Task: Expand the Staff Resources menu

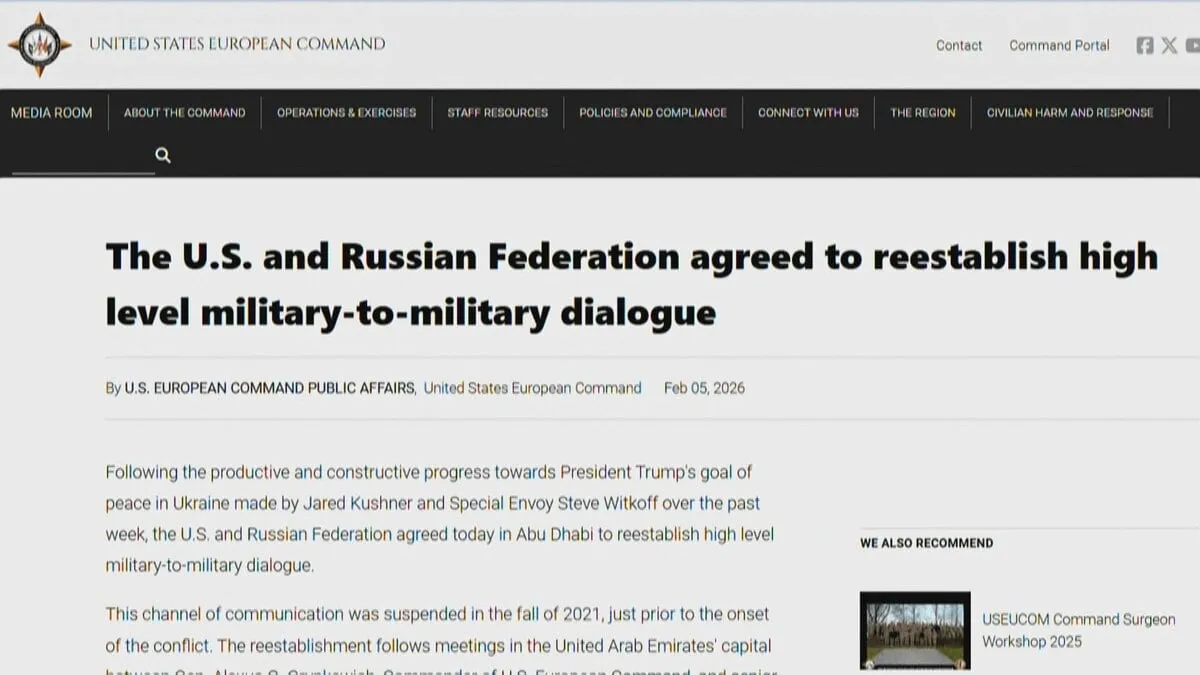Action: [x=497, y=113]
